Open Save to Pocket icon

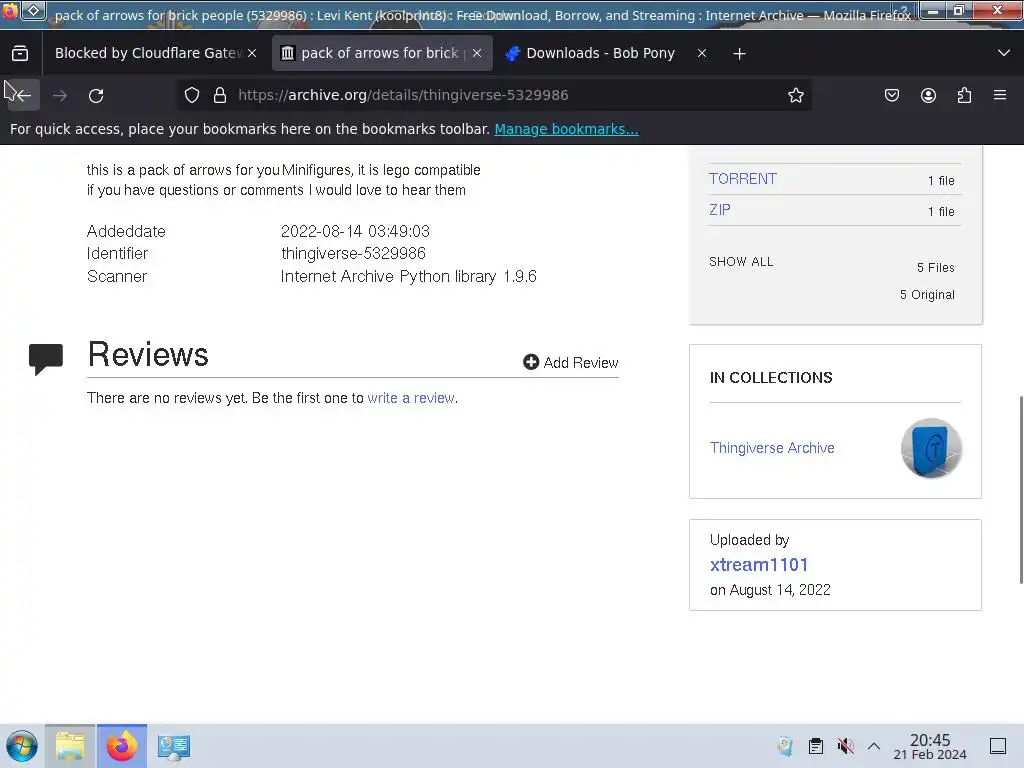pos(891,95)
